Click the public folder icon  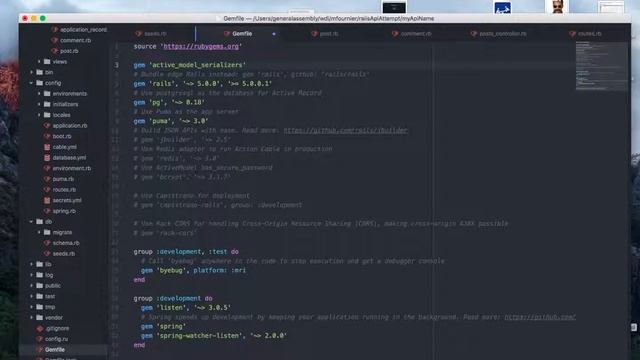tap(40, 285)
